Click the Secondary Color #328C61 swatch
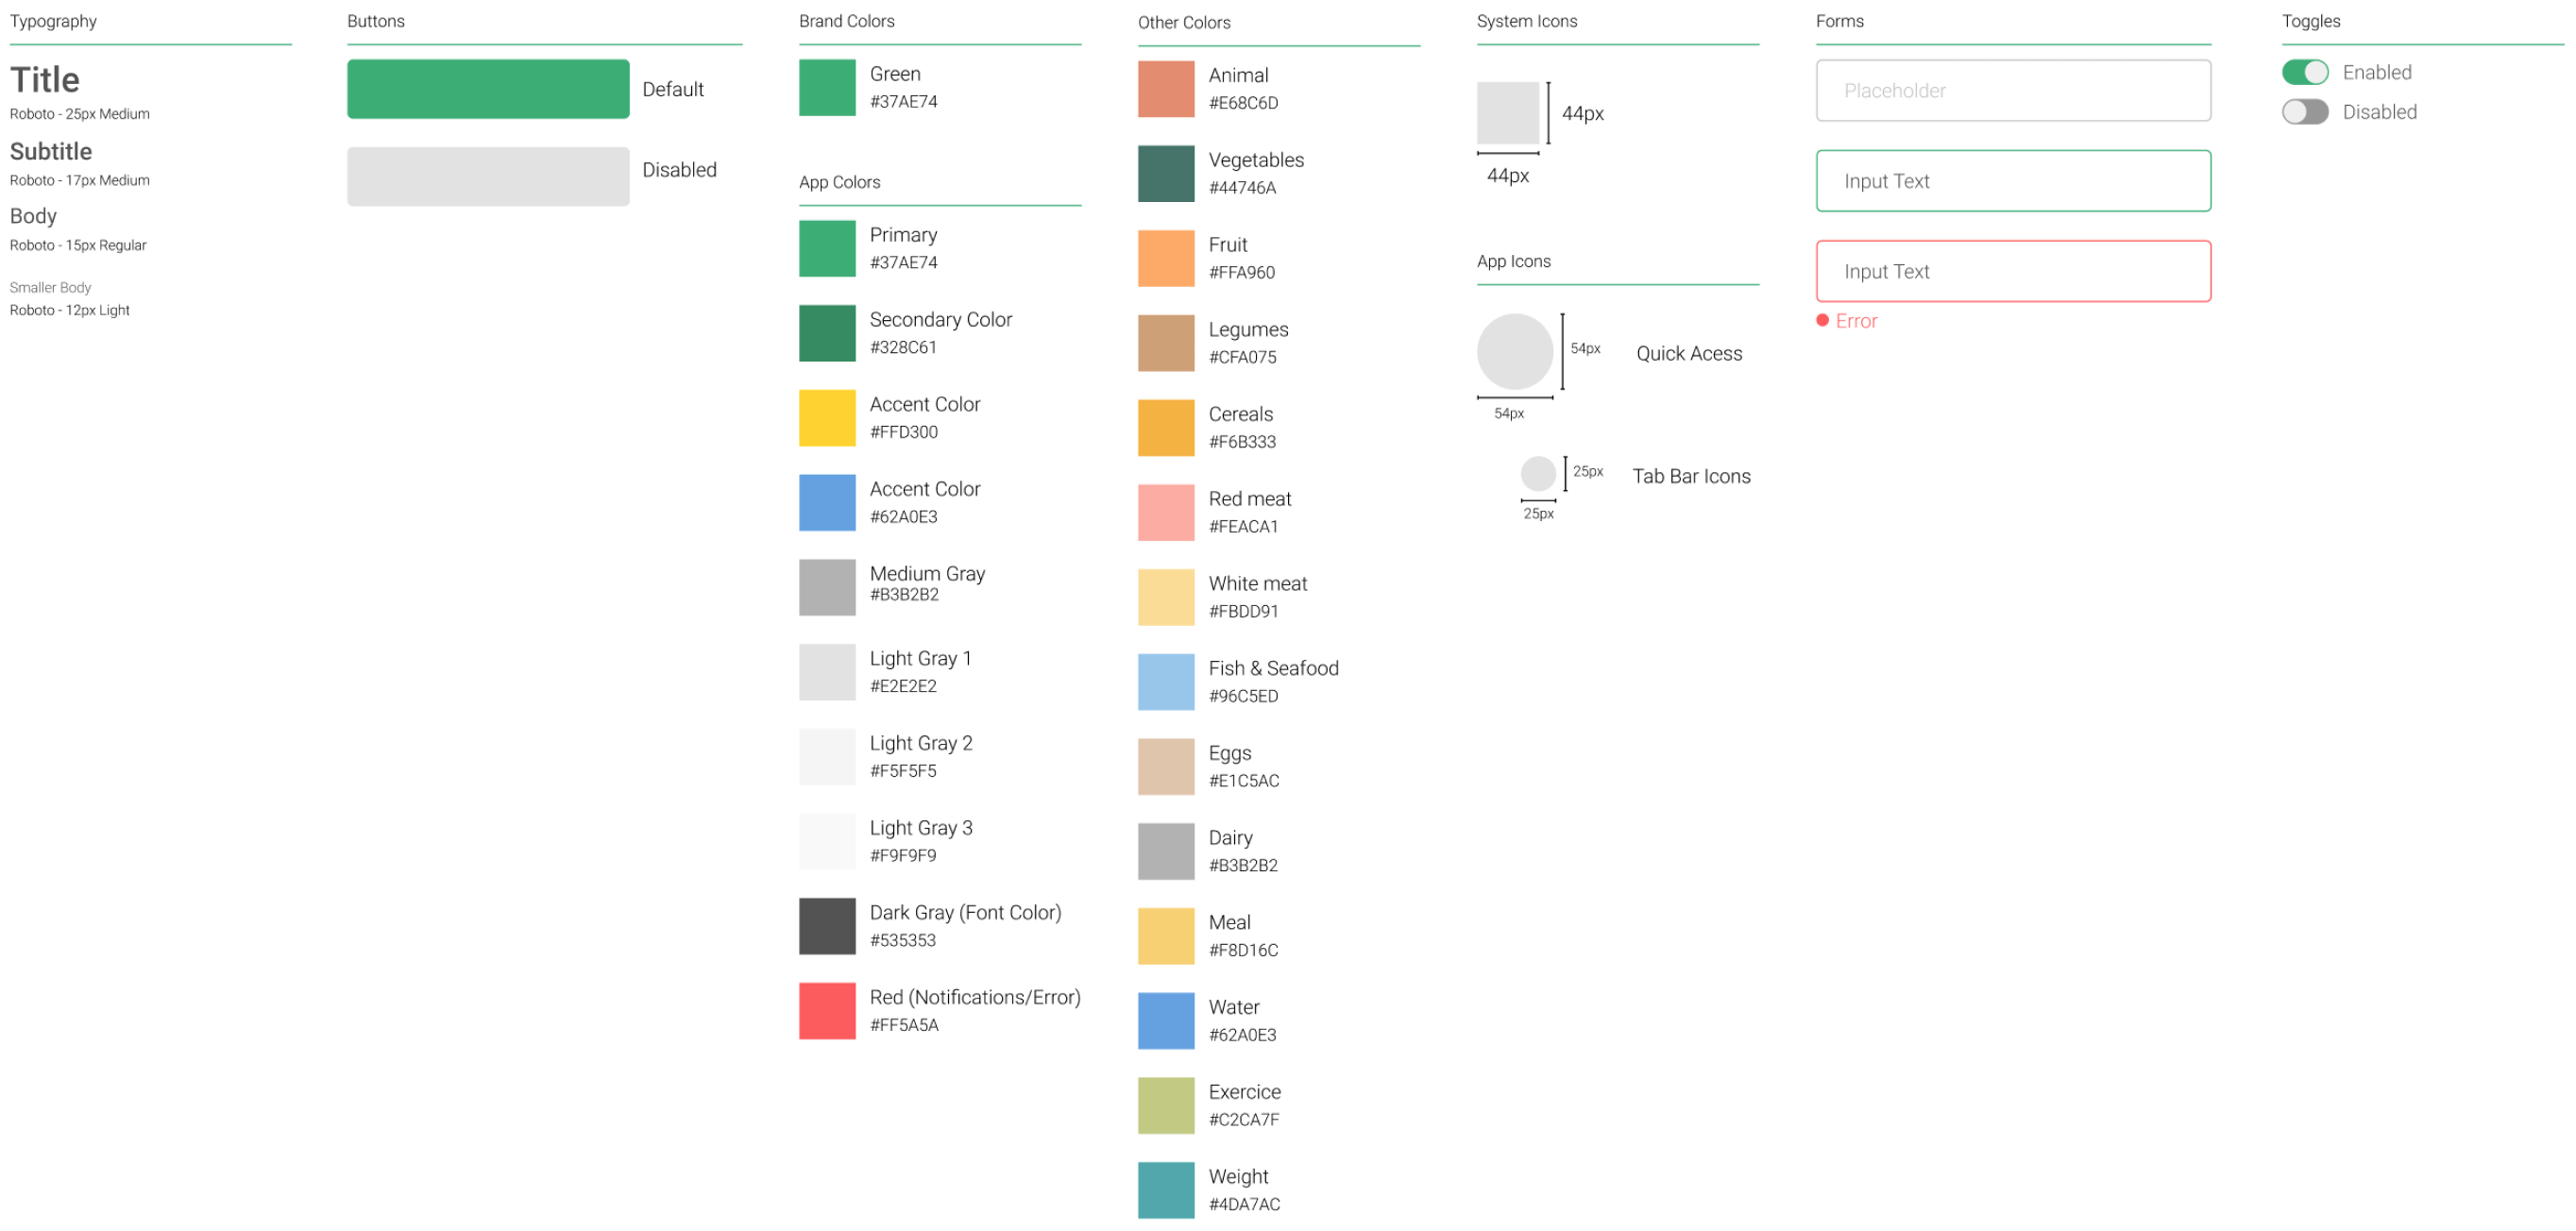This screenshot has width=2576, height=1231. 826,332
